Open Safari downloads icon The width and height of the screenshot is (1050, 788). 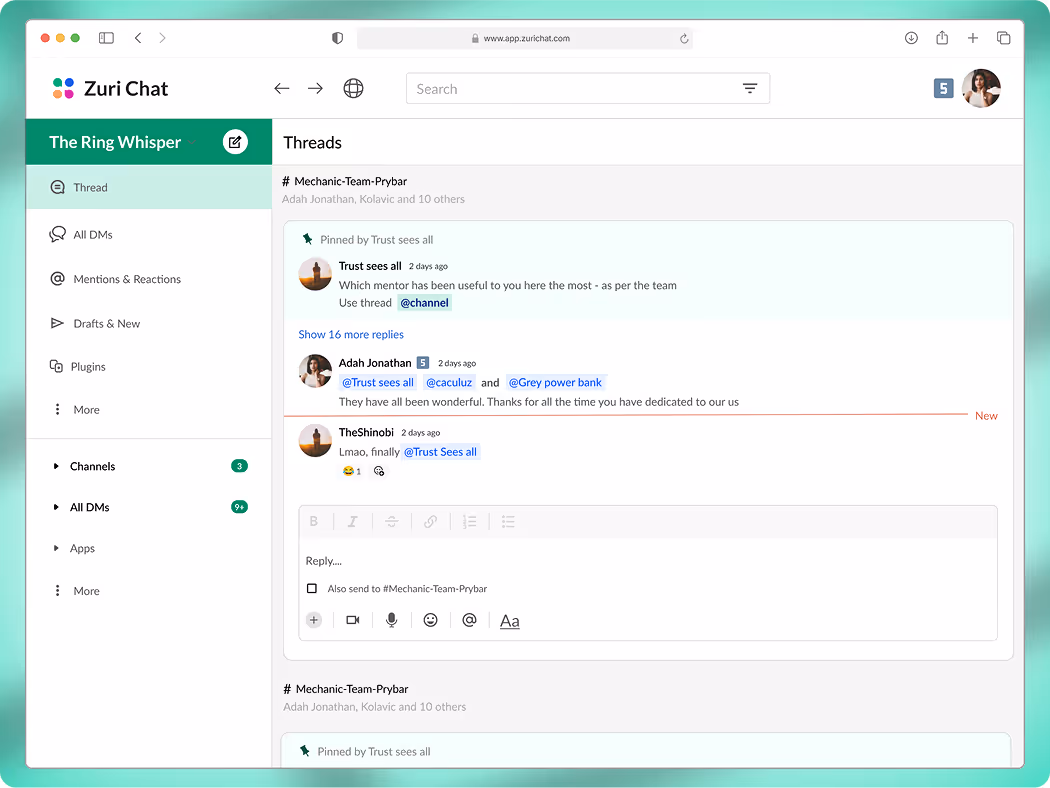911,38
